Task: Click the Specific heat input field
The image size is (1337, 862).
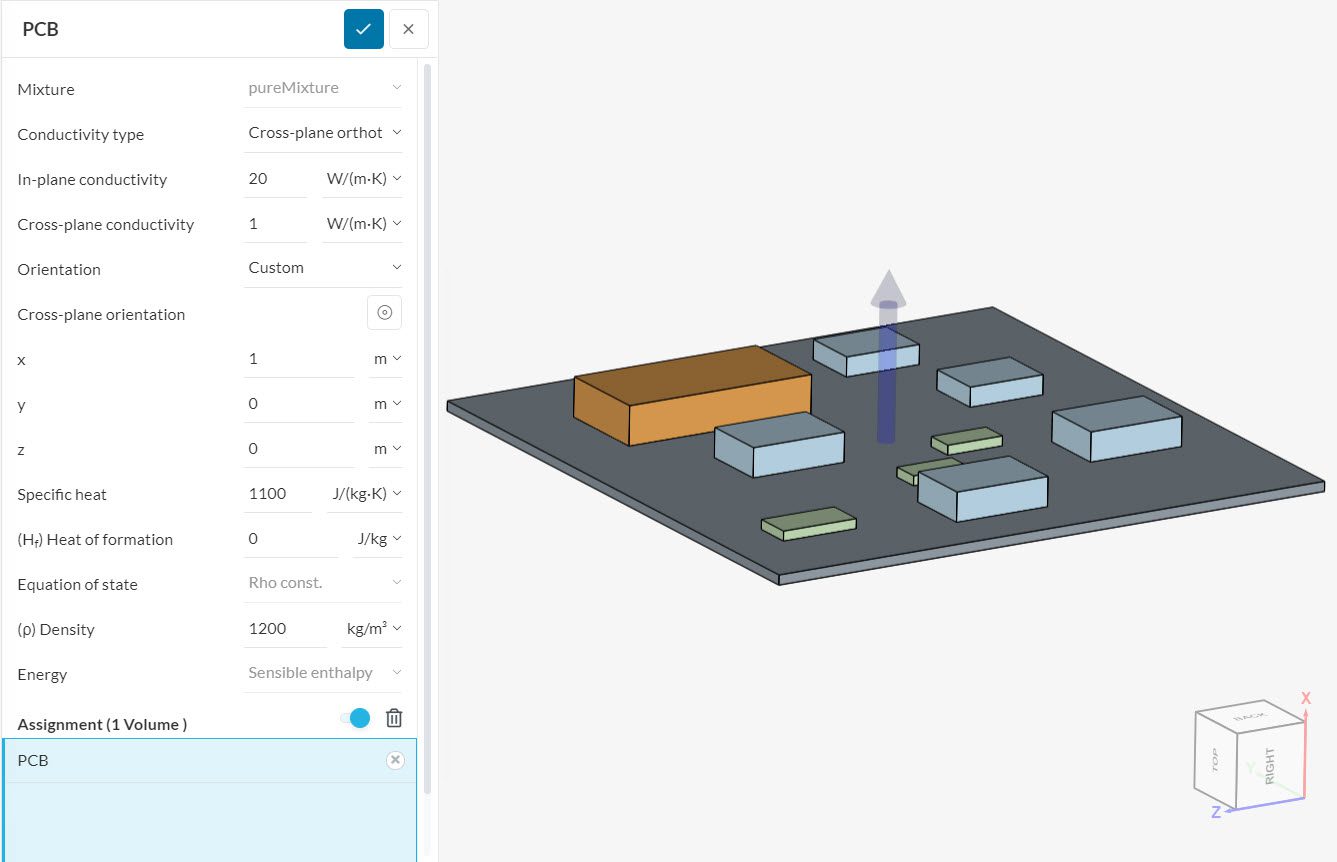Action: pos(279,494)
